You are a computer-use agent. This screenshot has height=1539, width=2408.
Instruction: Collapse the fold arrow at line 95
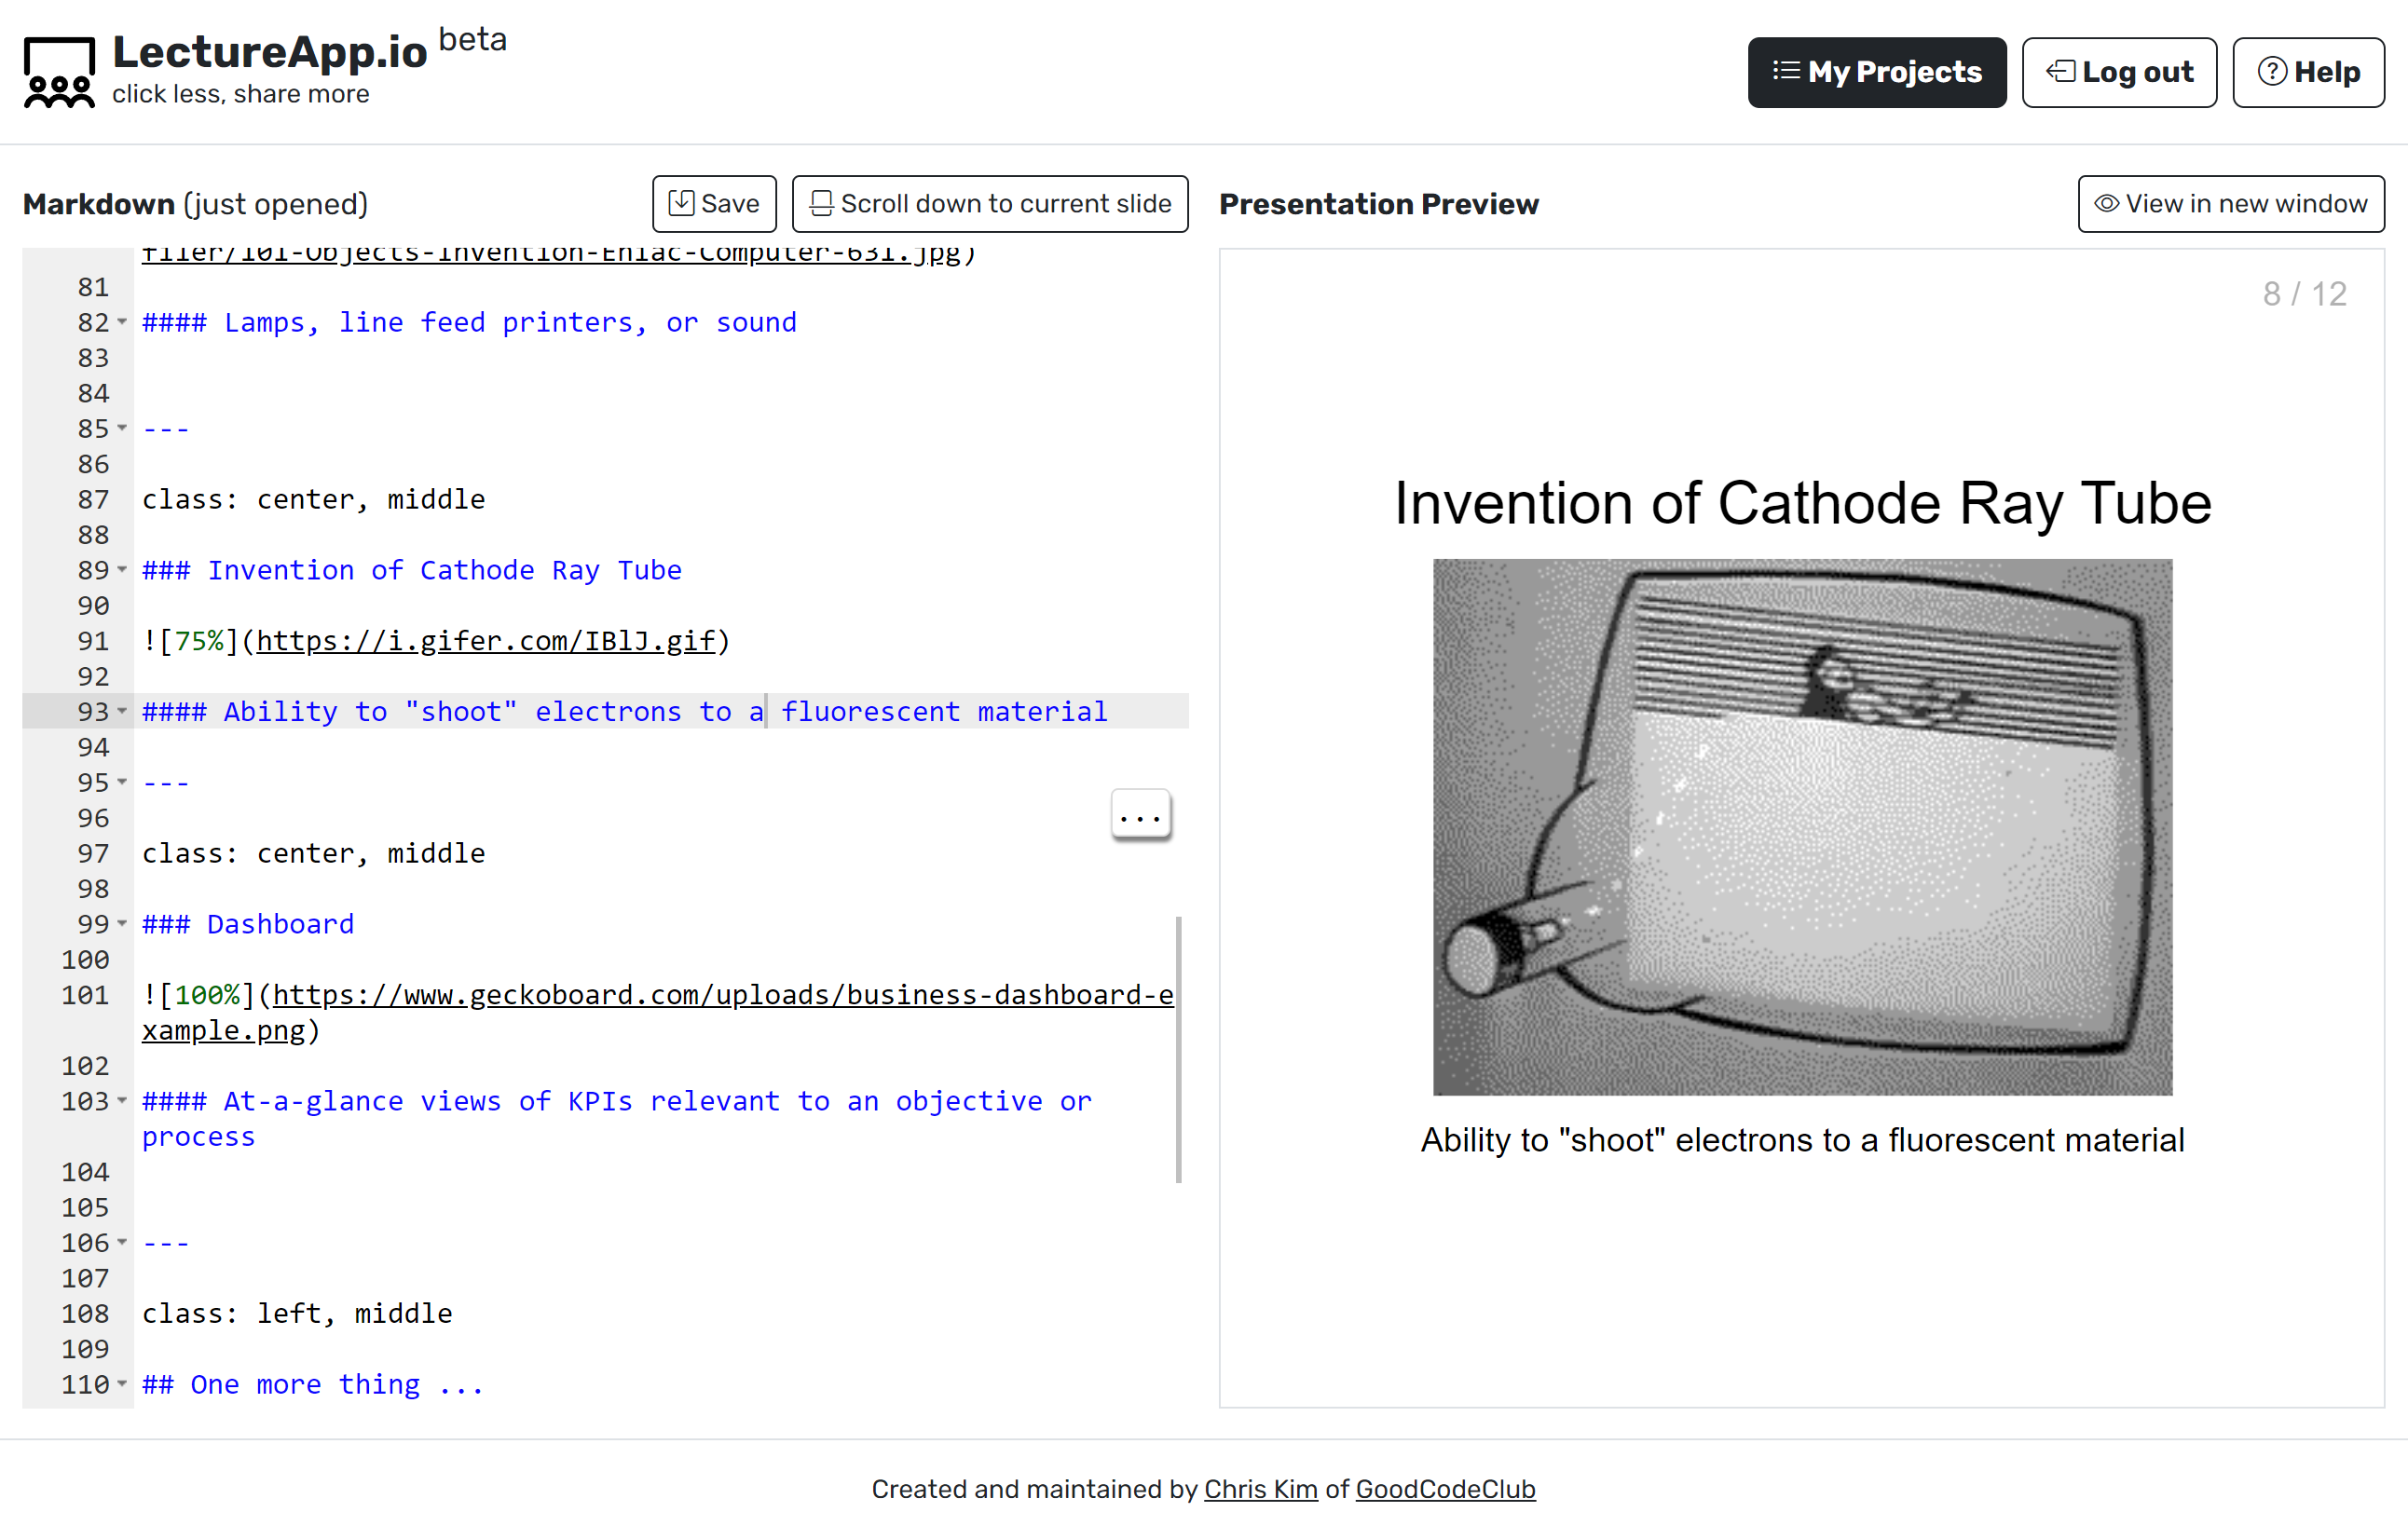click(122, 782)
